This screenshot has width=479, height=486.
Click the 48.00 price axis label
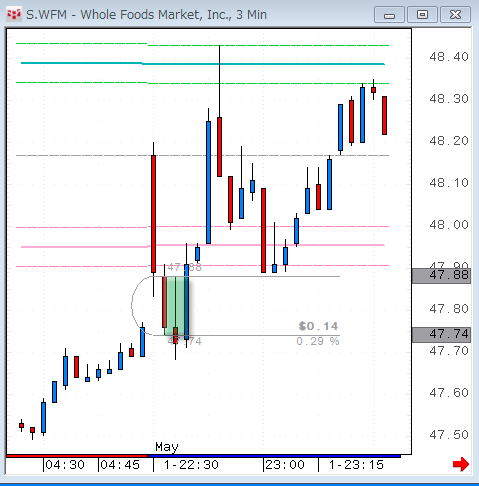coord(449,225)
